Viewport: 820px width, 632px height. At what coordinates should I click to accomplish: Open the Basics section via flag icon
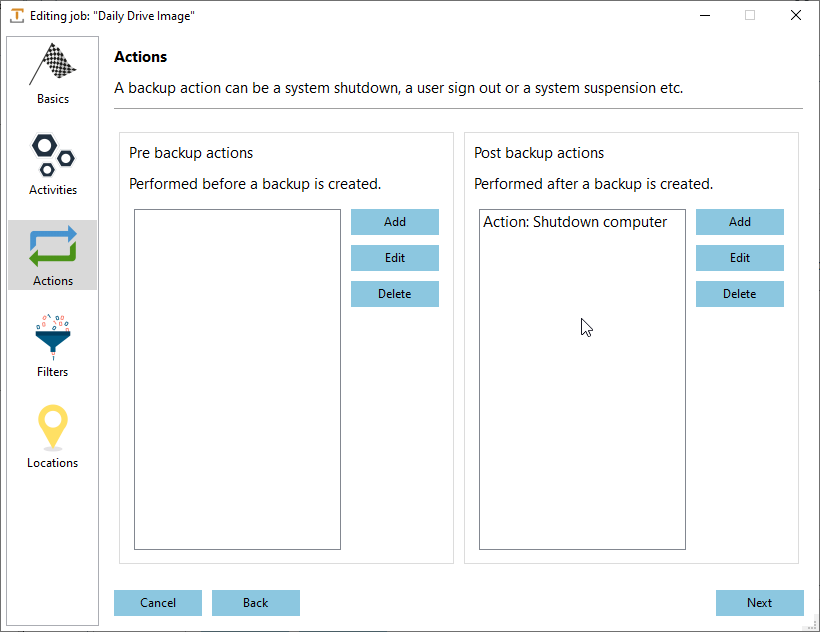(x=52, y=63)
